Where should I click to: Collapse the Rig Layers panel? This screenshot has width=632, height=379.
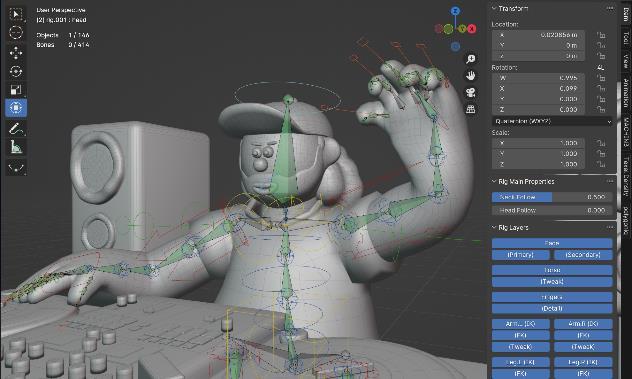pos(494,227)
